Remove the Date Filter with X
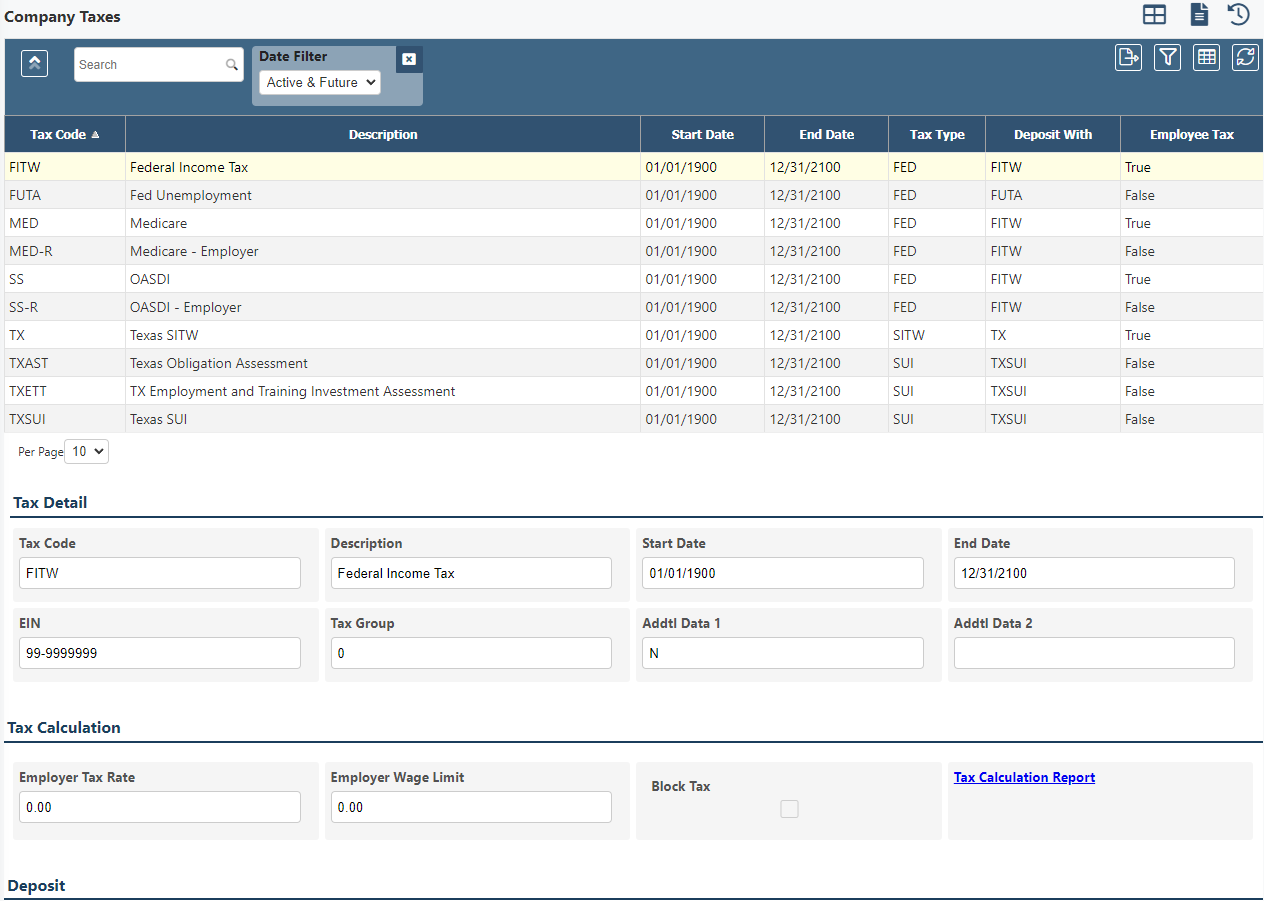This screenshot has width=1264, height=901. point(409,59)
